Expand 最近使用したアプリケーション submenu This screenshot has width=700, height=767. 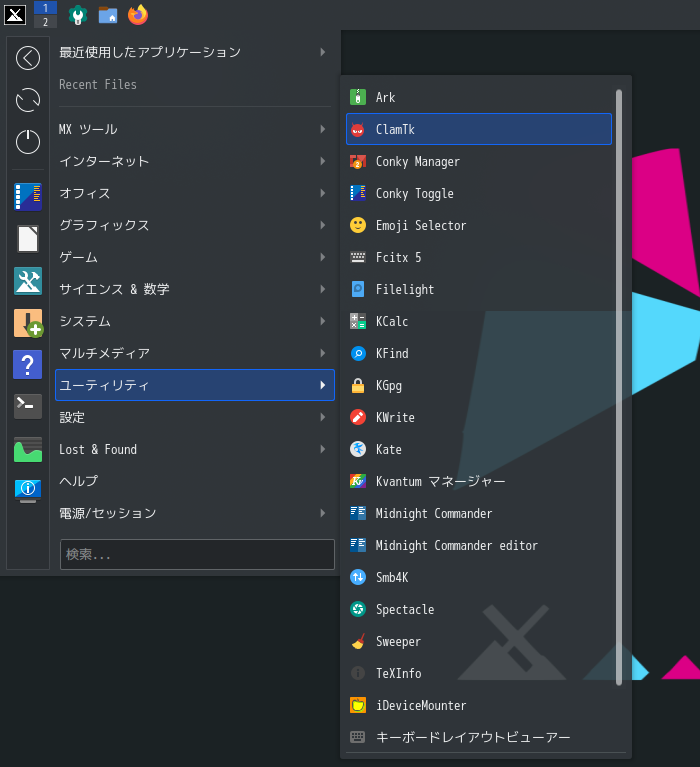(195, 52)
